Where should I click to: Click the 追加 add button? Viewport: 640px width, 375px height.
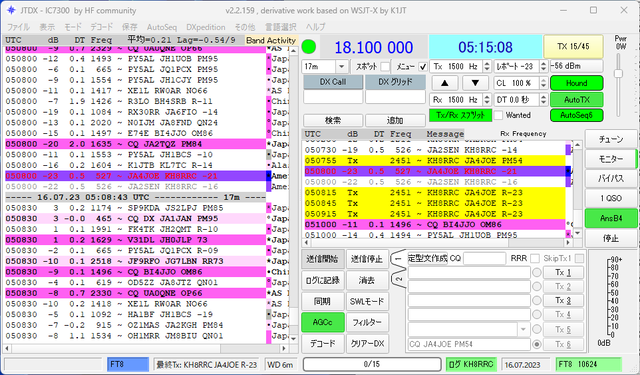click(395, 120)
